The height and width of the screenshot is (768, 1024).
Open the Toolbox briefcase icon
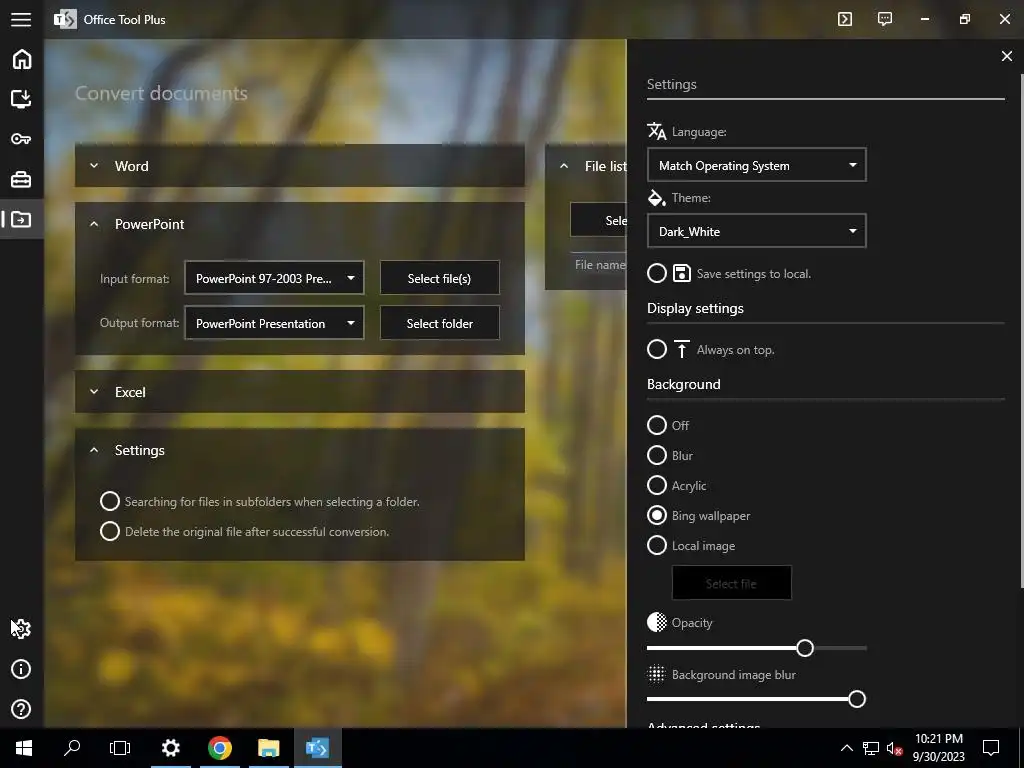pos(22,179)
